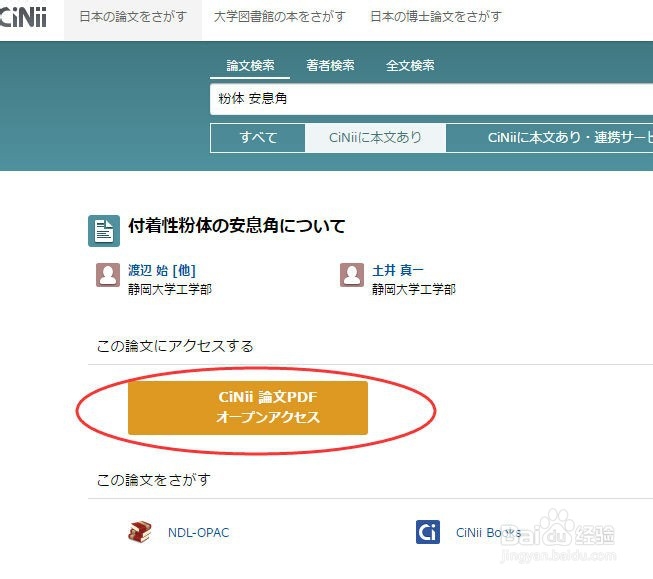Switch to 全文検索 tab
653x579 pixels.
410,65
